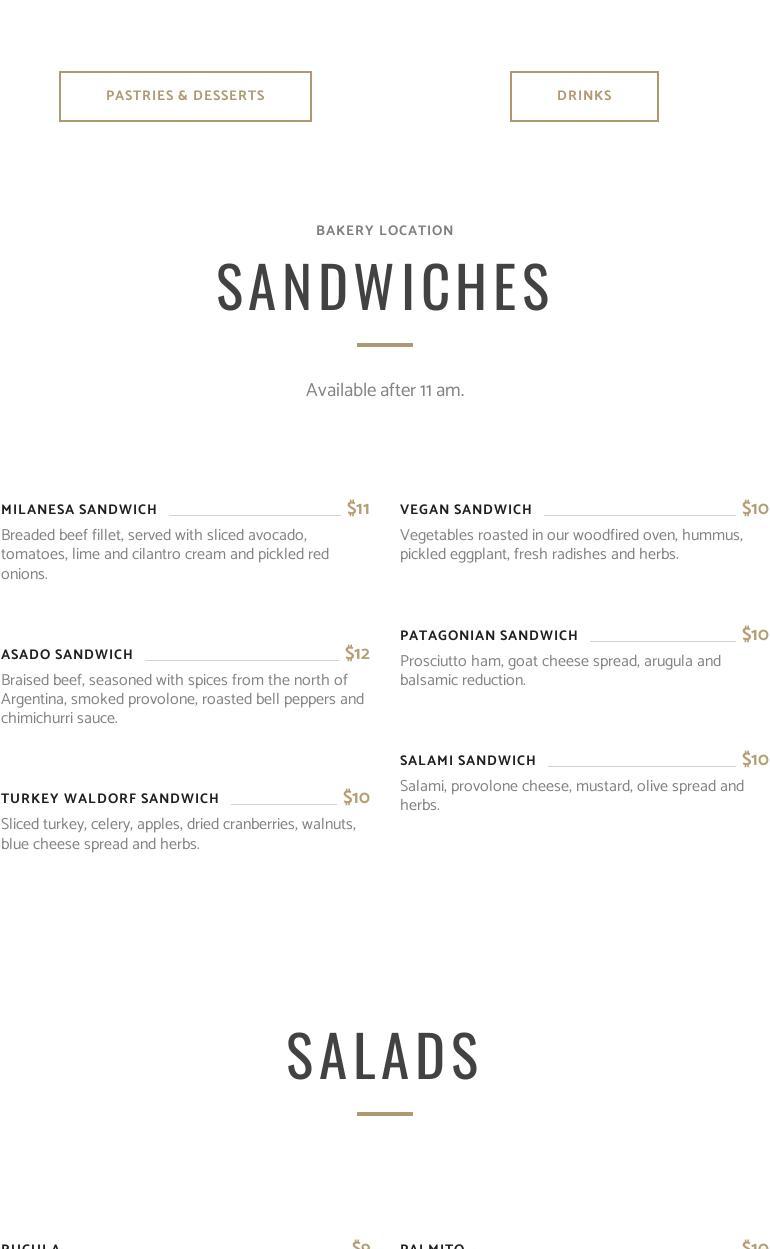770x1249 pixels.
Task: Select the Turkey Waldorf Sandwich title
Action: coord(110,799)
